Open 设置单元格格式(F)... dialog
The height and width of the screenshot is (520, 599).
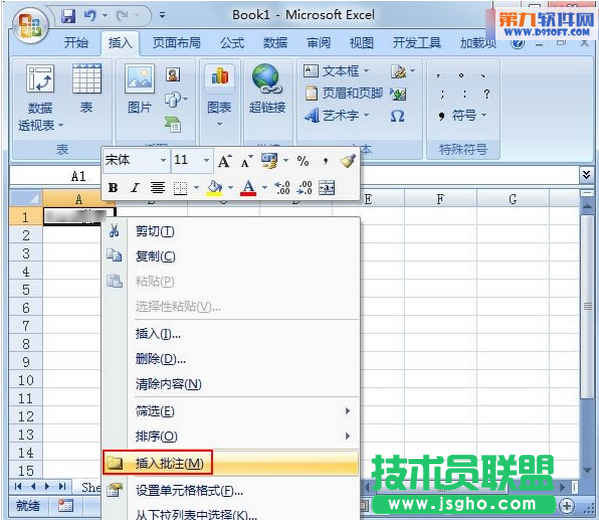click(231, 491)
